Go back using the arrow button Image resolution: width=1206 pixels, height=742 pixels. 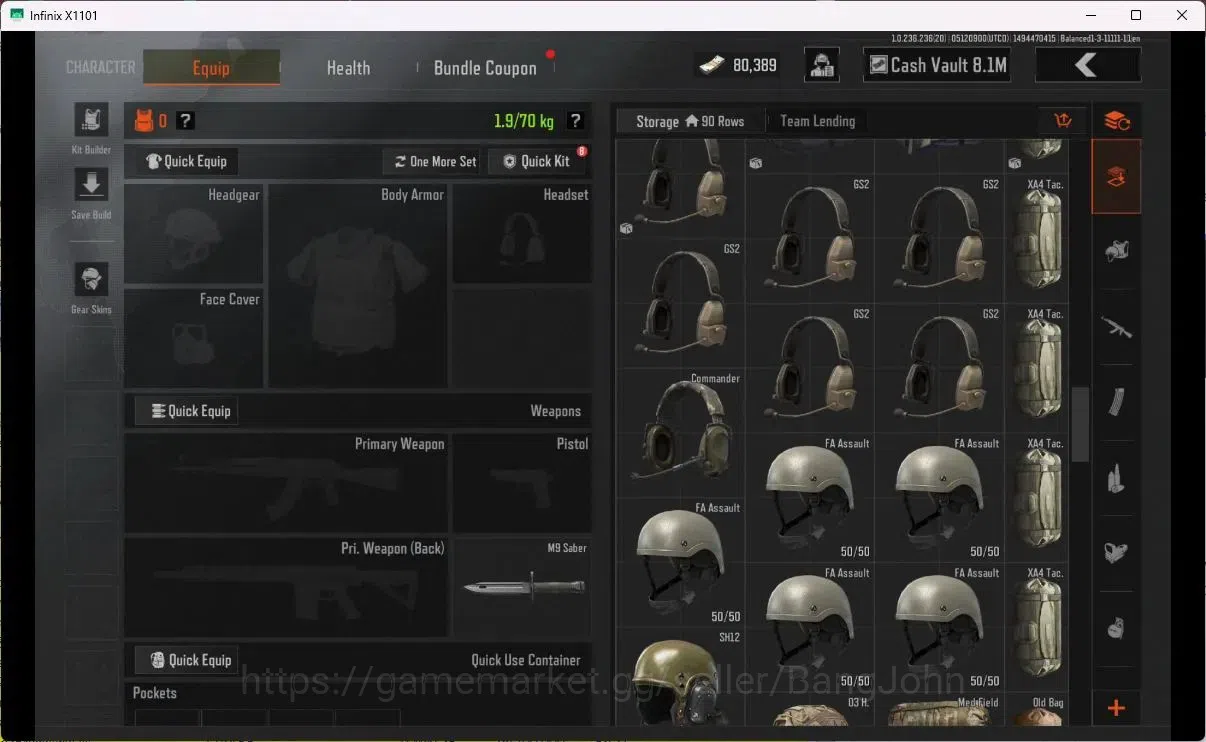pyautogui.click(x=1088, y=66)
